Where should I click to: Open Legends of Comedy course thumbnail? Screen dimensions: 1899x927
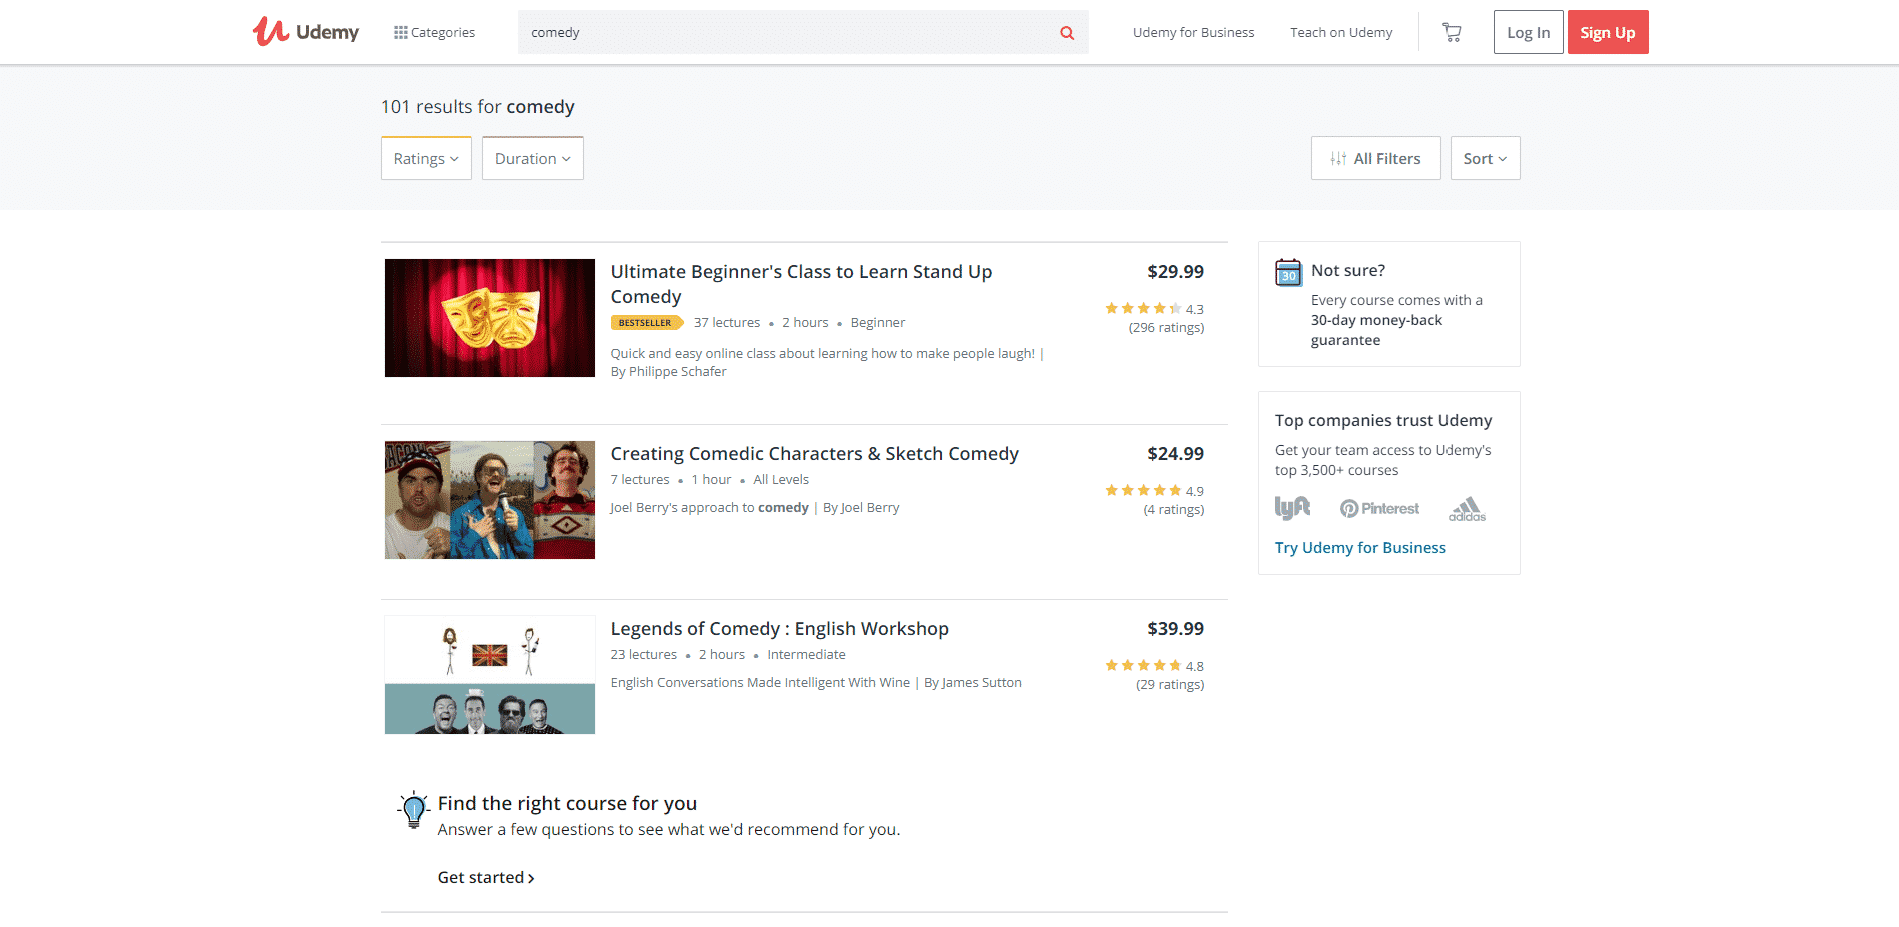tap(490, 675)
